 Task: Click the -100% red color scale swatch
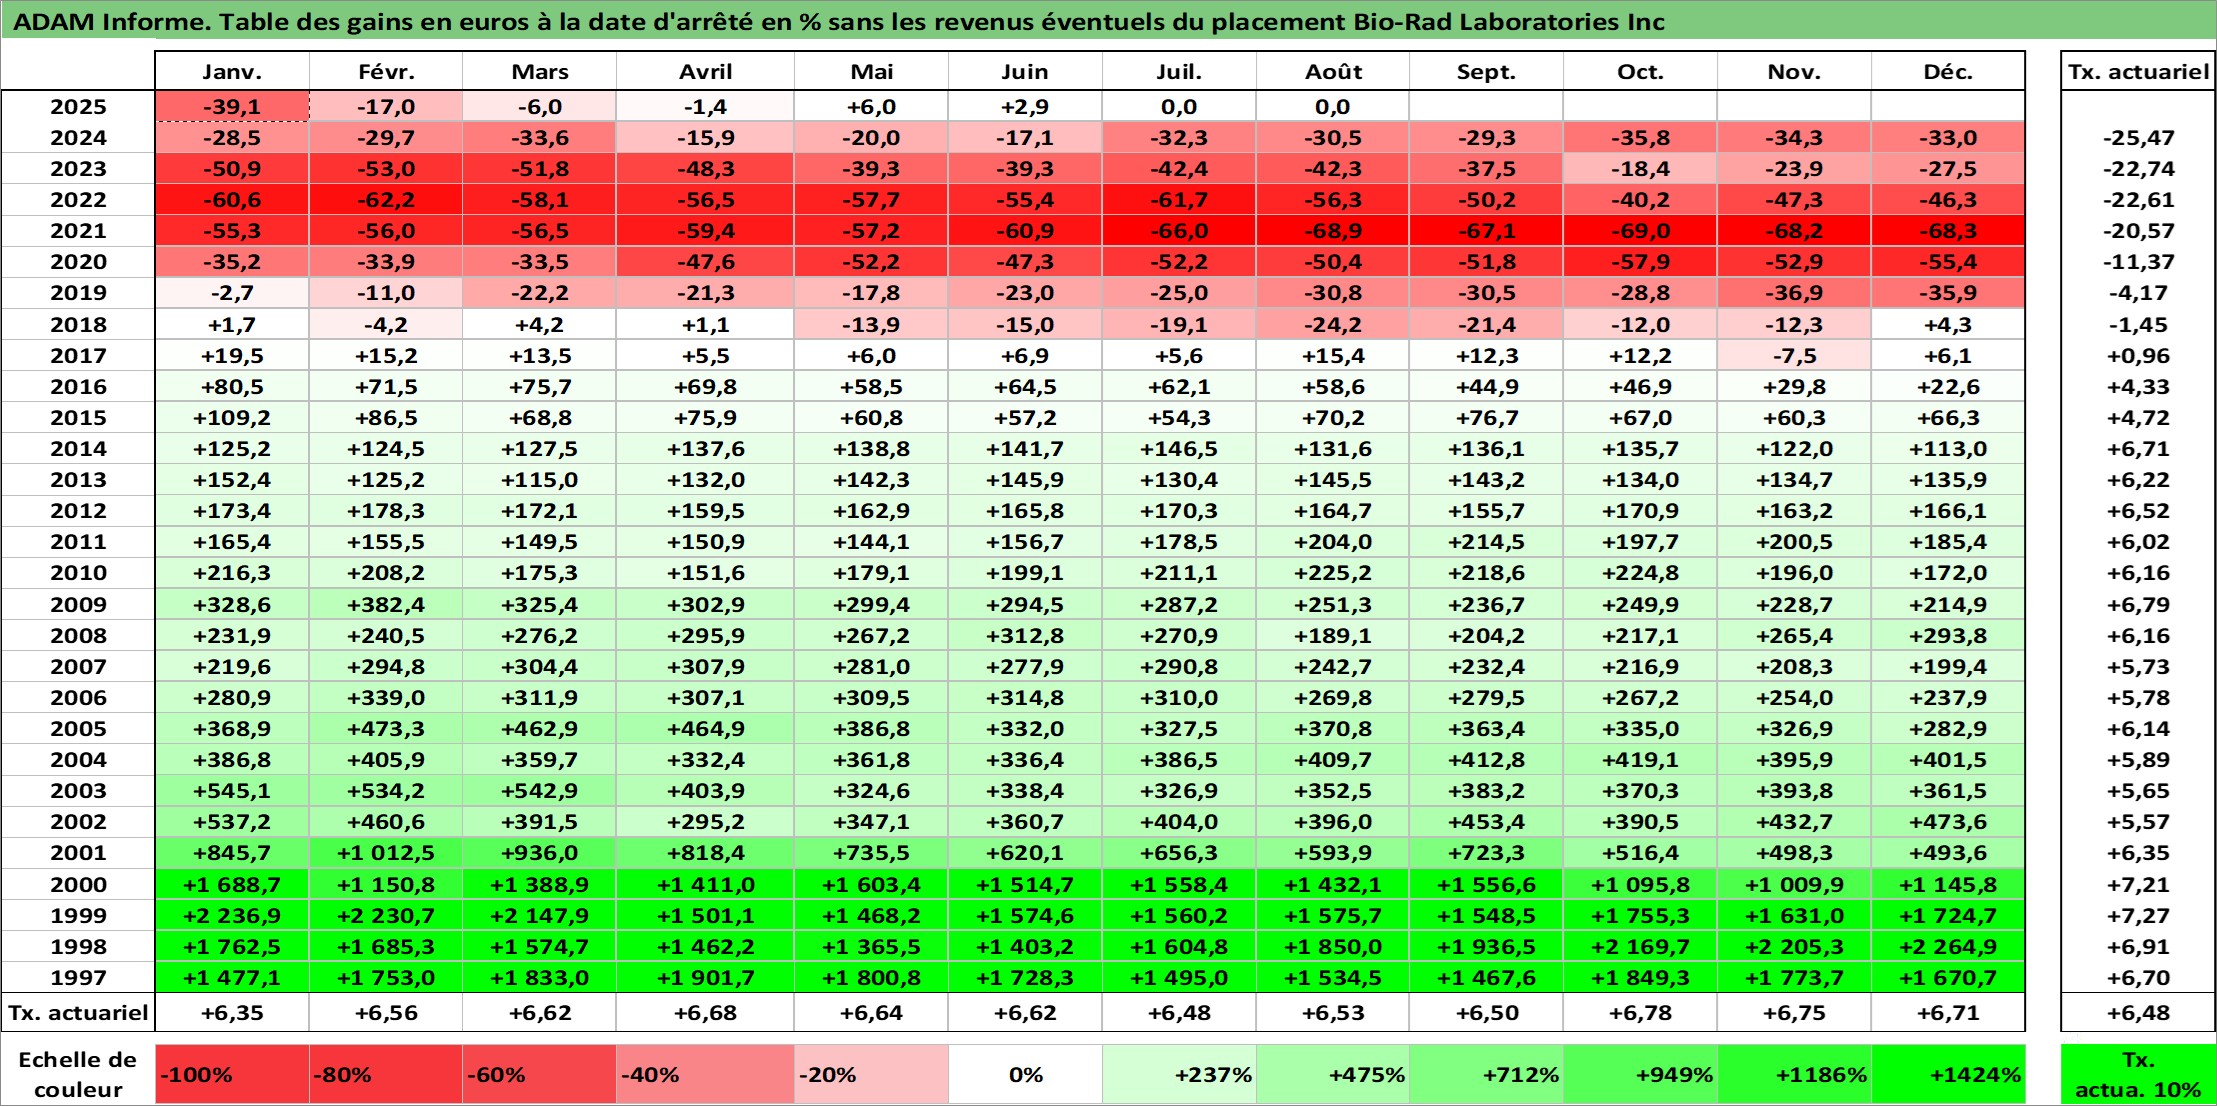[x=232, y=1075]
